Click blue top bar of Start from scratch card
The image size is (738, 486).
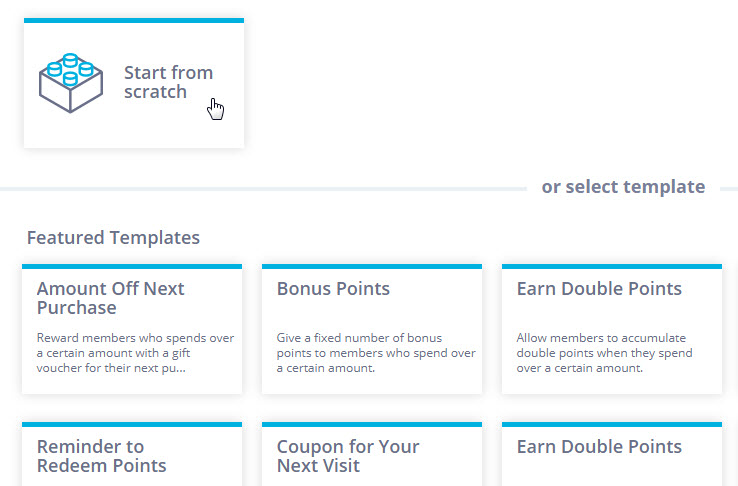134,20
